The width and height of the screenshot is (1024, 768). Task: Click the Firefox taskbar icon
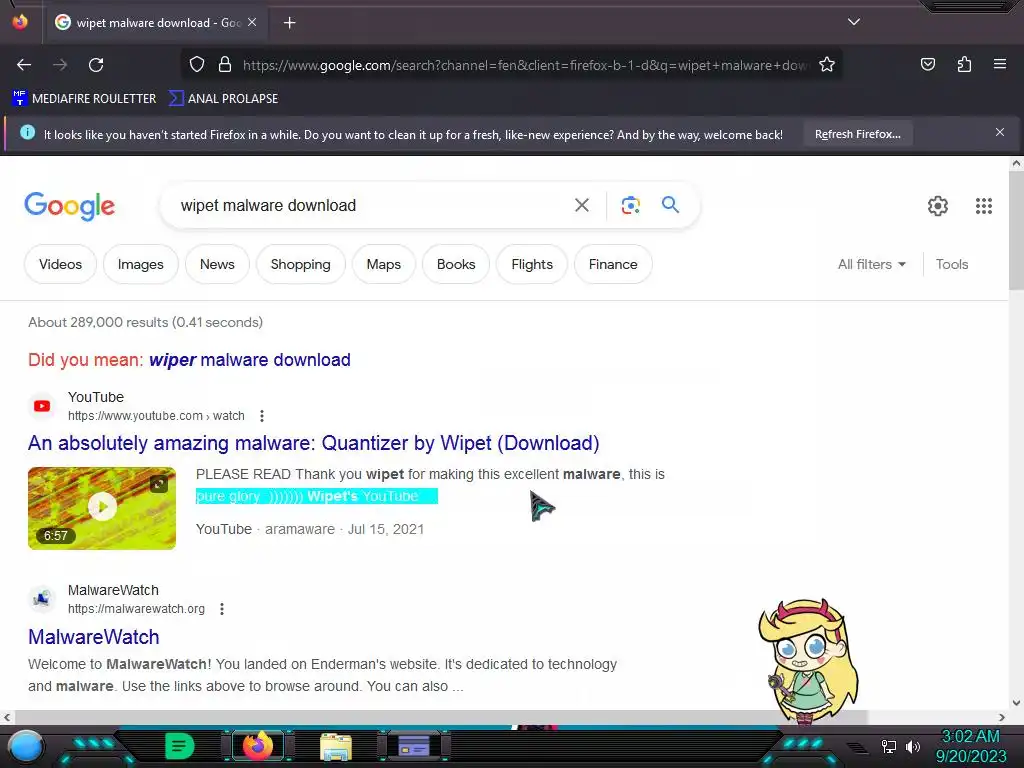tap(257, 746)
